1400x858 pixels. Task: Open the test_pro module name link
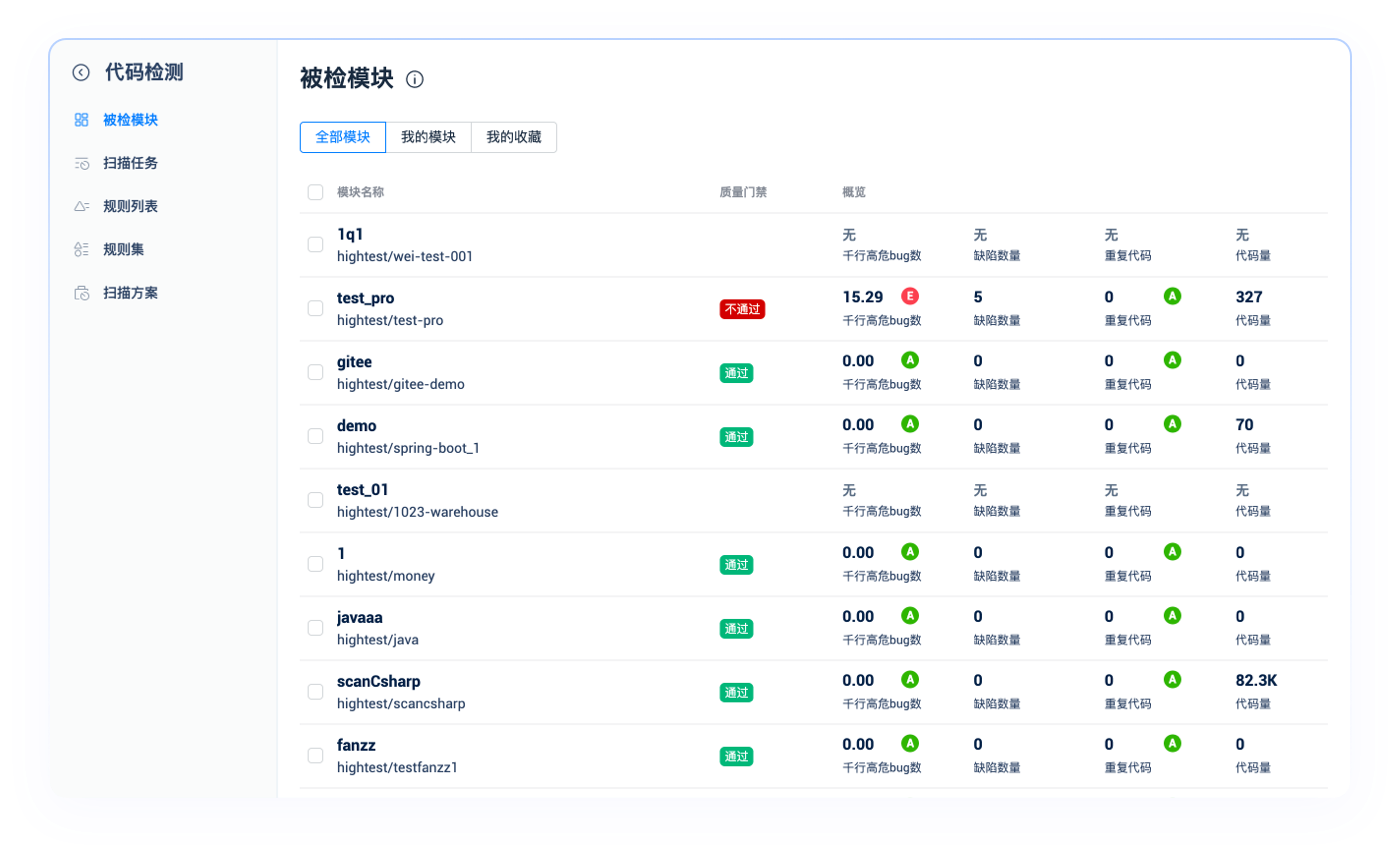point(366,298)
